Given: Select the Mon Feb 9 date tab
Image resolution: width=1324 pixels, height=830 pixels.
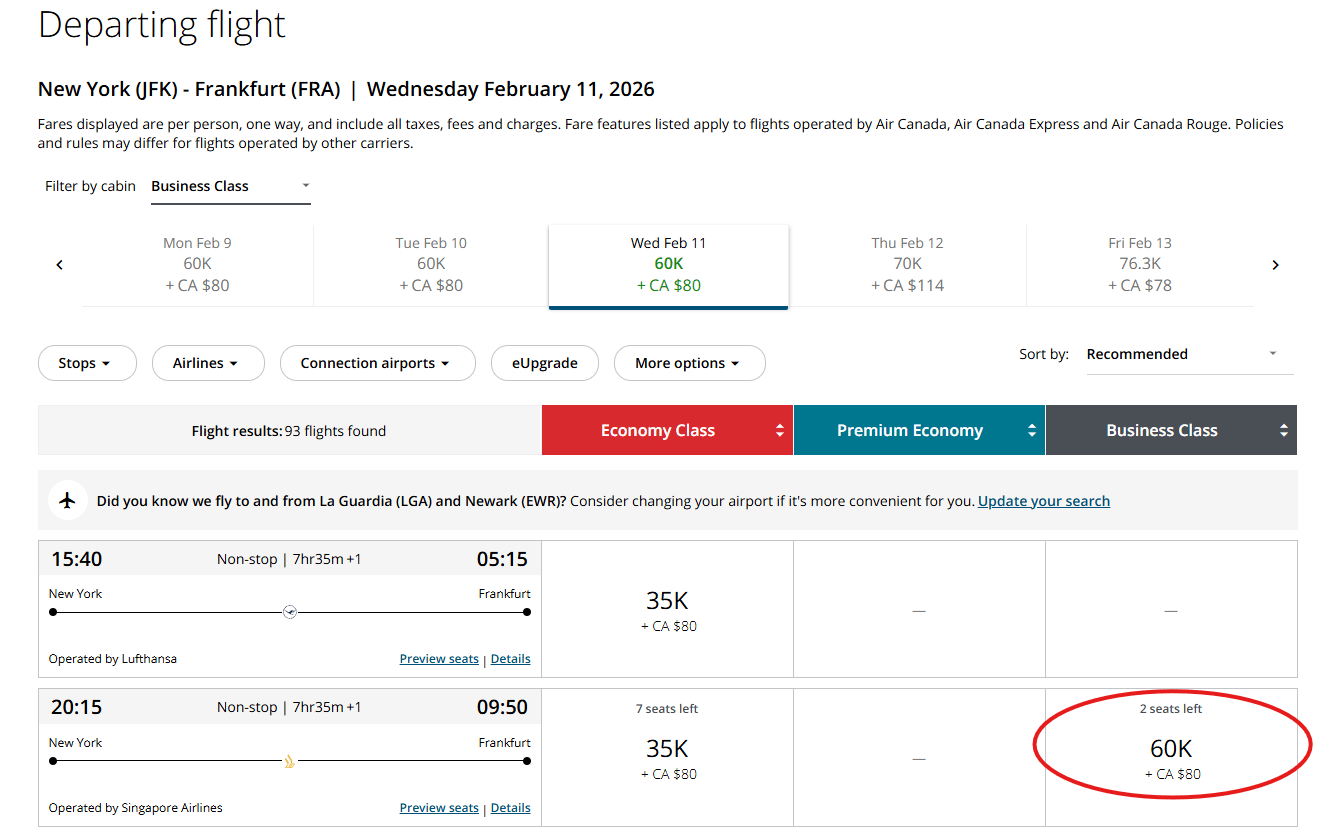Looking at the screenshot, I should coord(197,264).
